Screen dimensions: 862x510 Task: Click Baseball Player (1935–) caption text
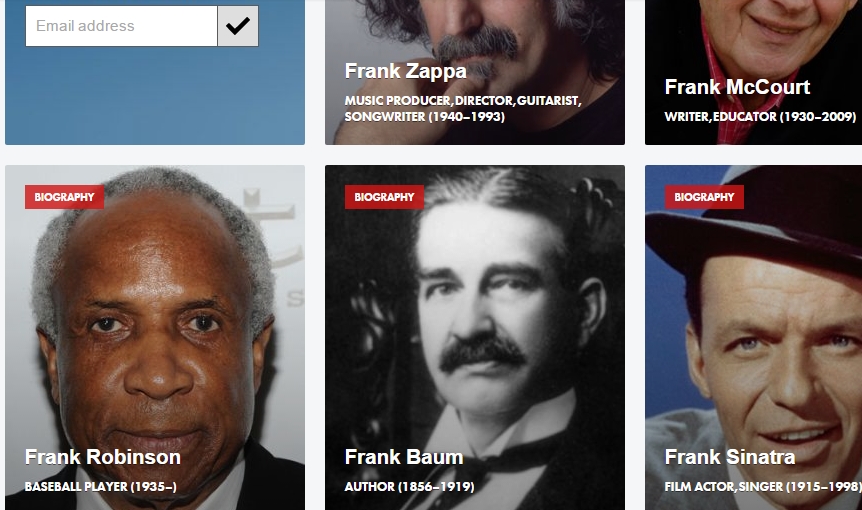pos(101,486)
